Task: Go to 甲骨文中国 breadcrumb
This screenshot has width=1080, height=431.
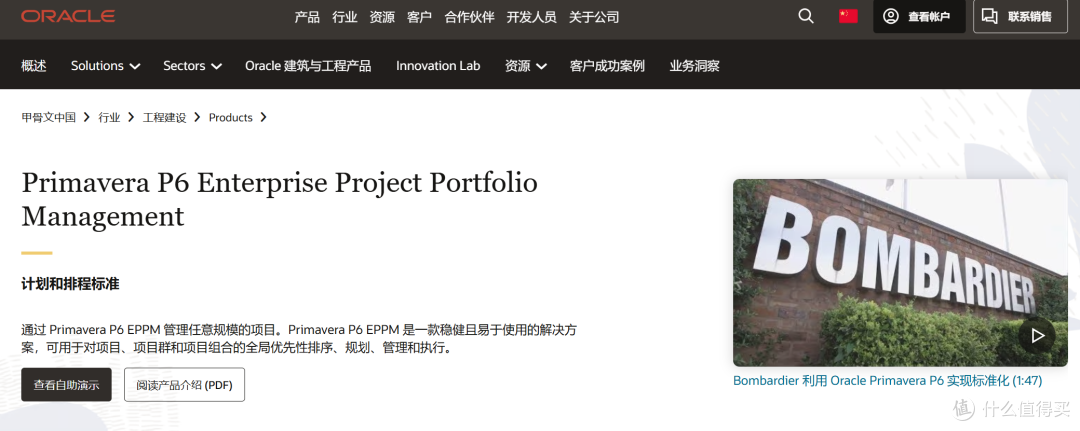Action: (48, 118)
